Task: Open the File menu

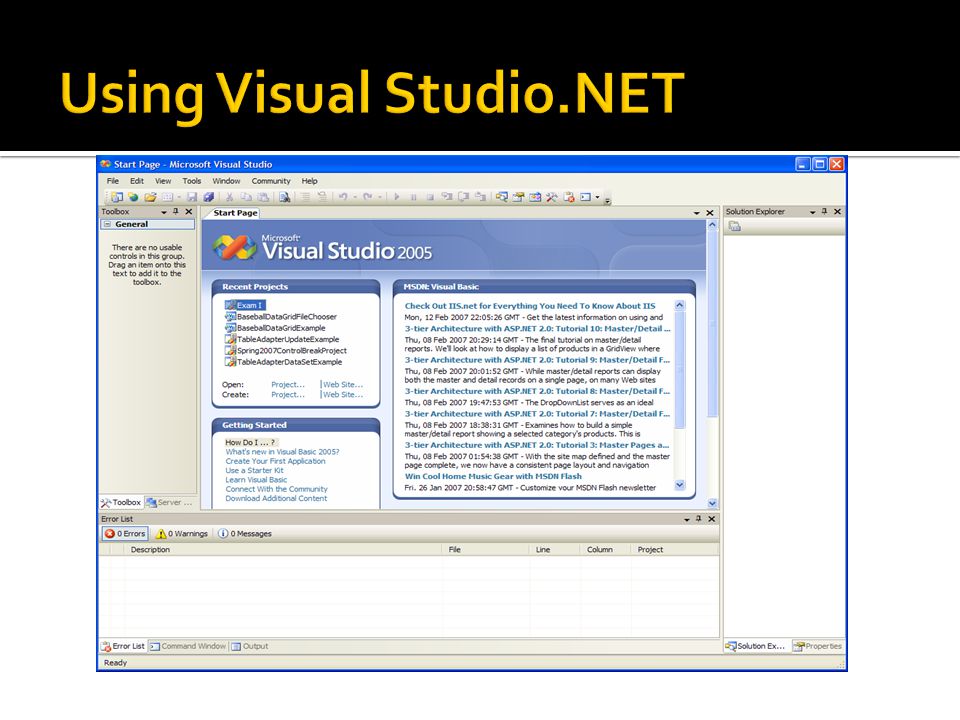Action: coord(113,181)
